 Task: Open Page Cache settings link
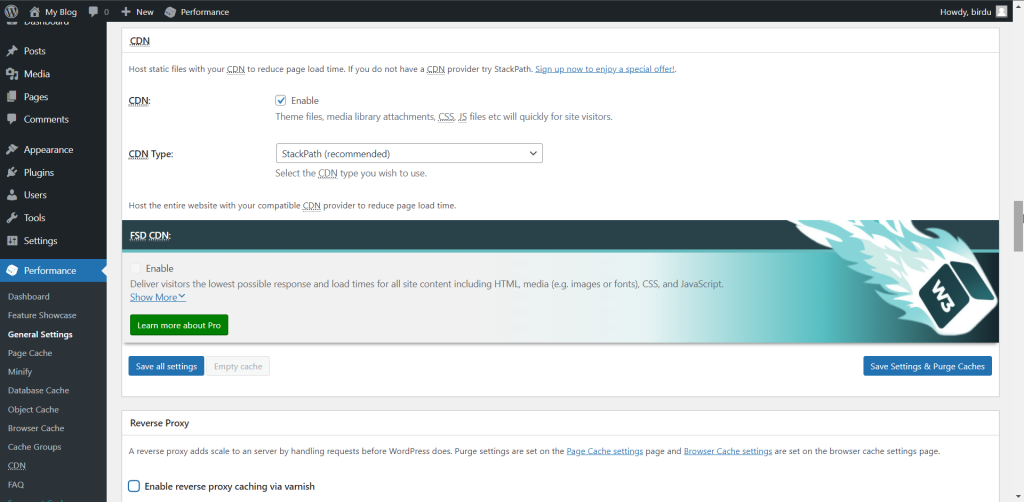(x=605, y=451)
